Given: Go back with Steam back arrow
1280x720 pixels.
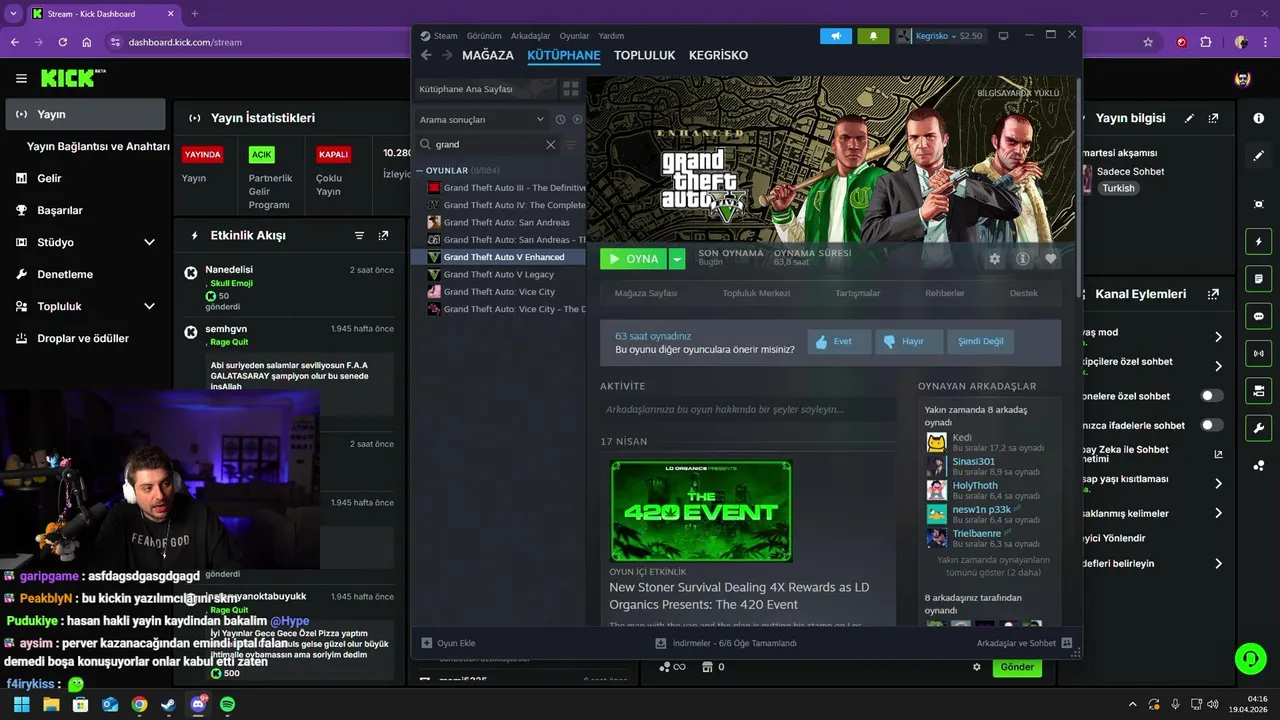Looking at the screenshot, I should [426, 55].
